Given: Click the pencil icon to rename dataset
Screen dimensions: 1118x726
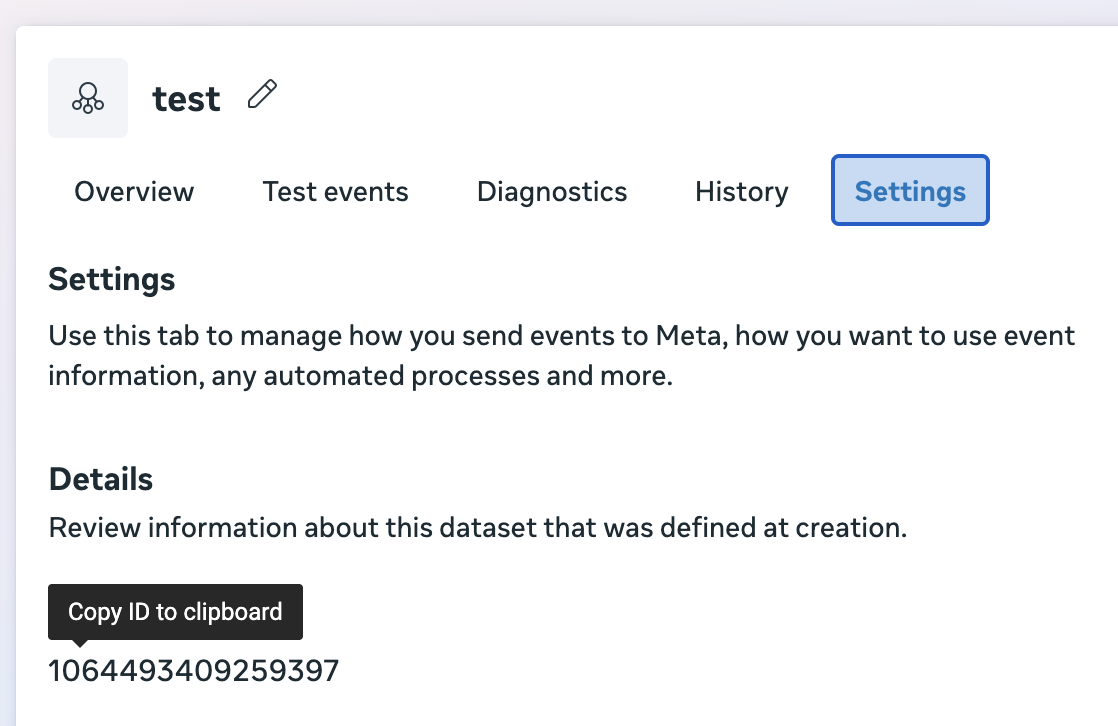Looking at the screenshot, I should tap(262, 95).
